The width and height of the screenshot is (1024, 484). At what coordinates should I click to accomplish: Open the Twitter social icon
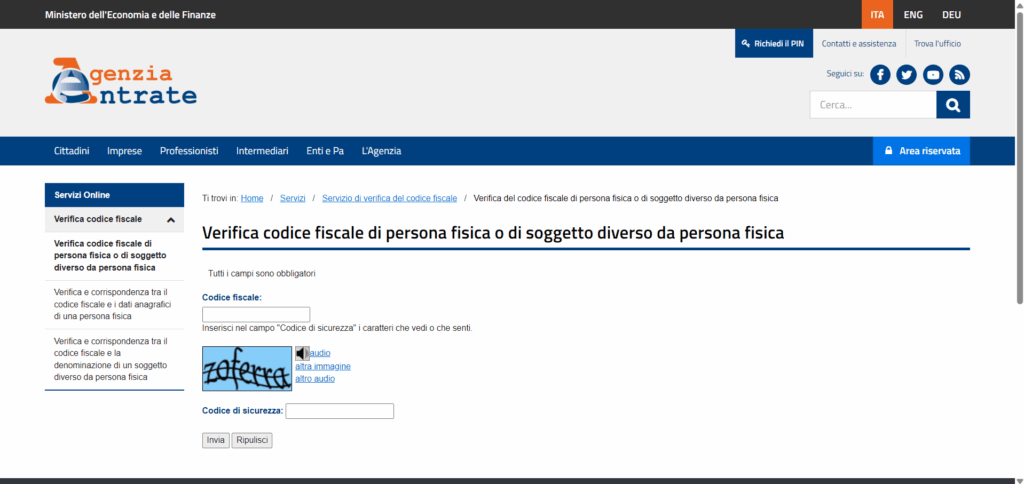pos(906,75)
